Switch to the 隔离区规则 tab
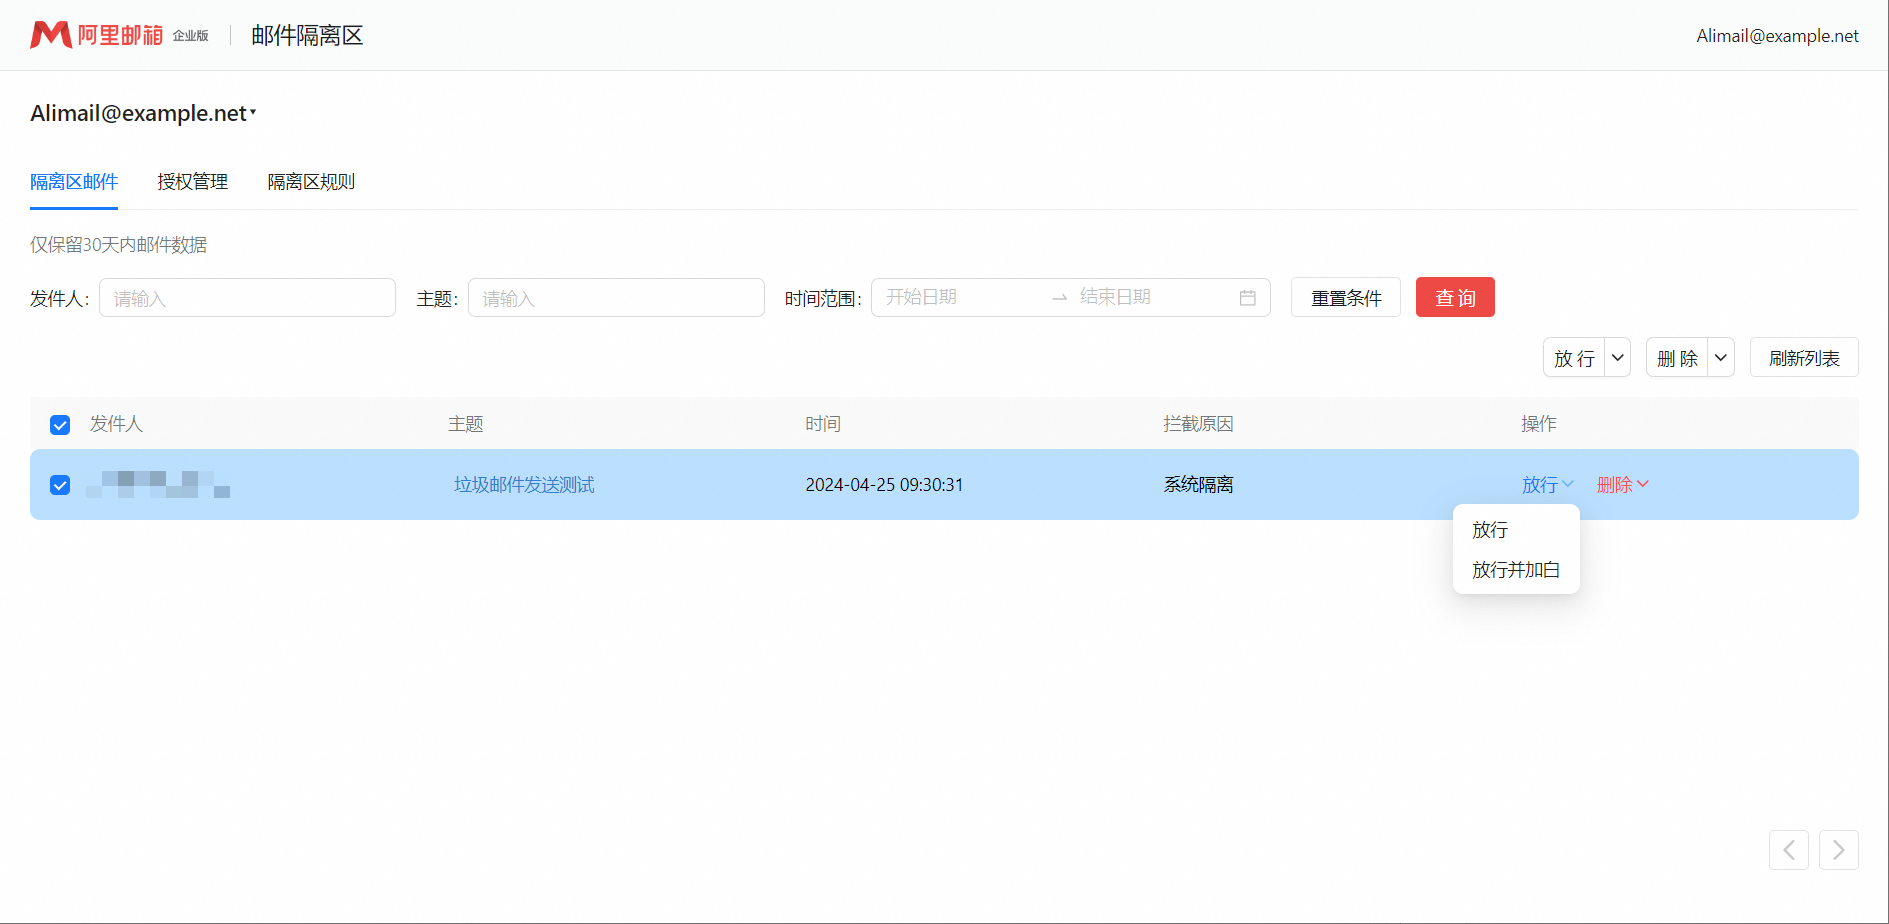The image size is (1889, 924). click(311, 182)
